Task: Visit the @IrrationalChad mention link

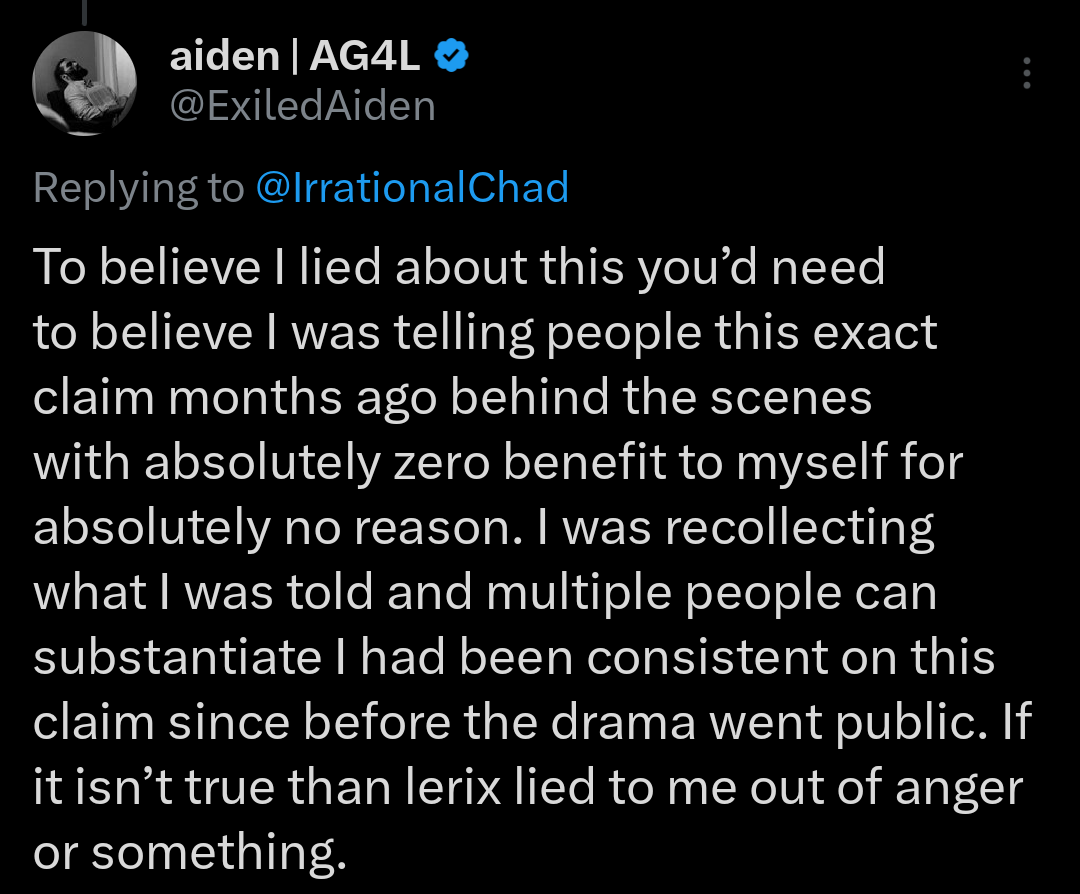Action: [412, 187]
